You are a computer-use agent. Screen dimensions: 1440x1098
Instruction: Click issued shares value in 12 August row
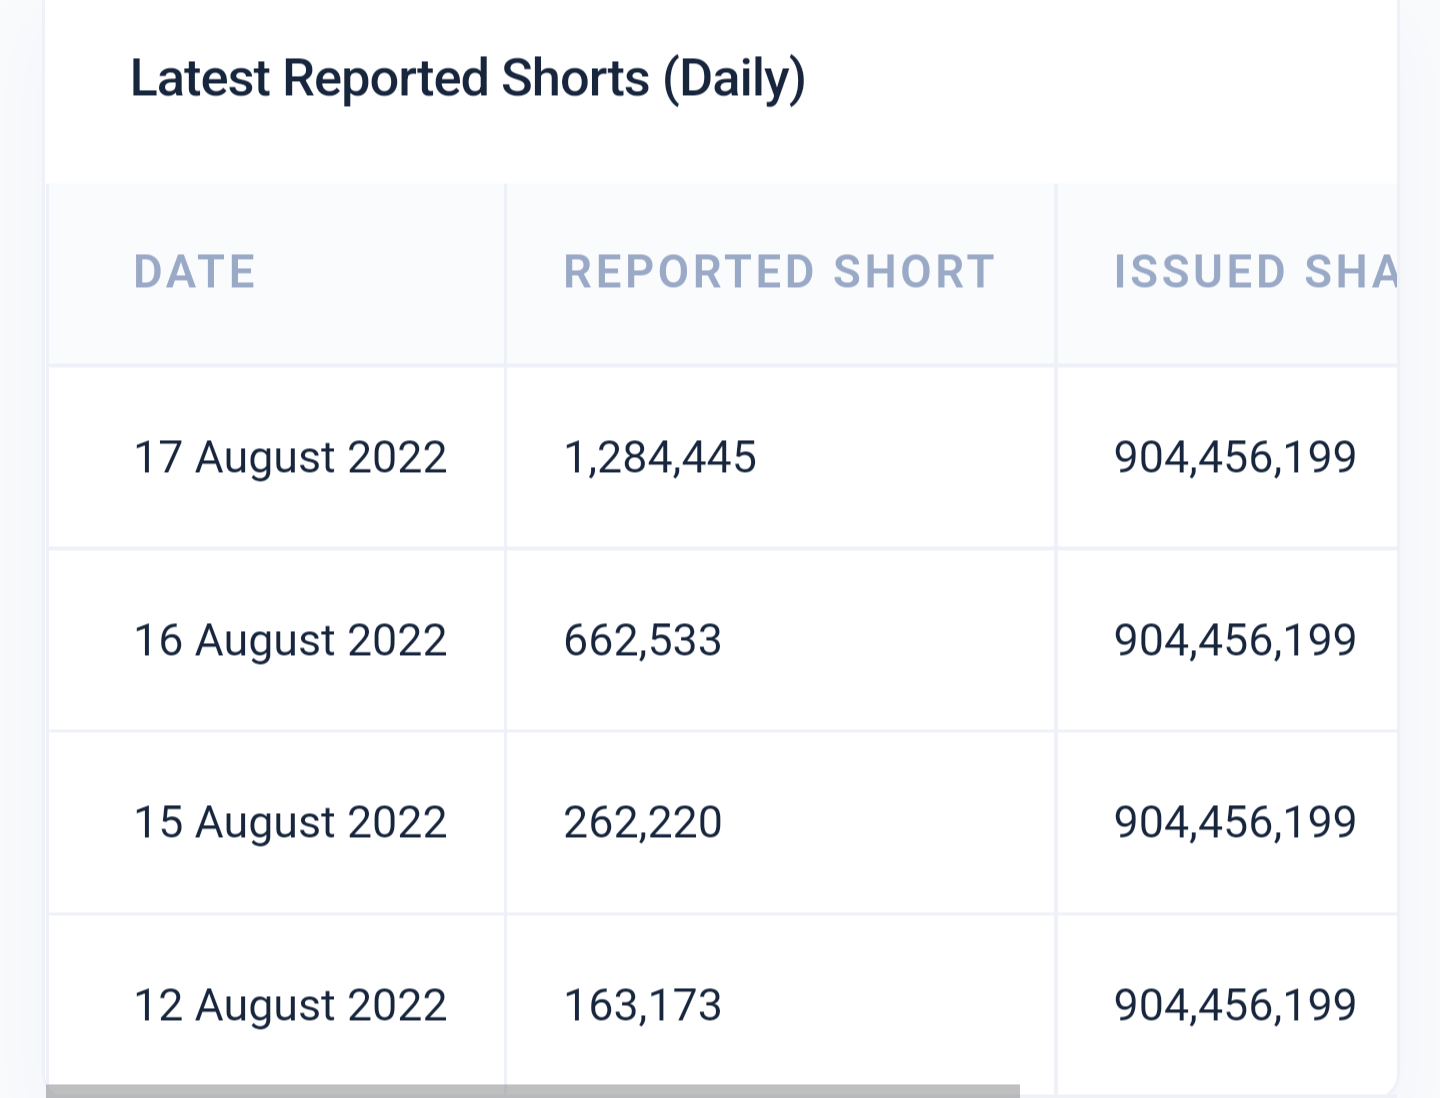[1235, 1006]
